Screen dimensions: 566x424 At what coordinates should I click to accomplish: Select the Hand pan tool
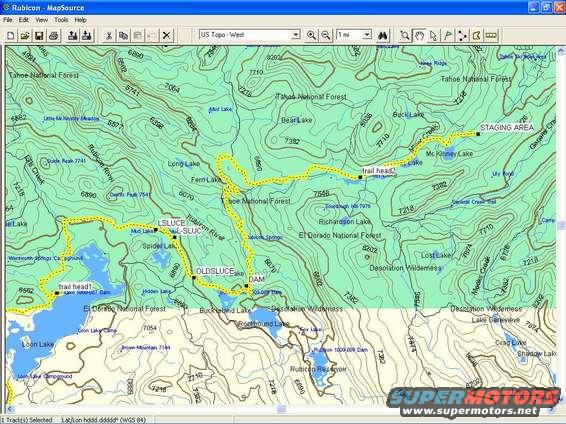click(x=419, y=35)
